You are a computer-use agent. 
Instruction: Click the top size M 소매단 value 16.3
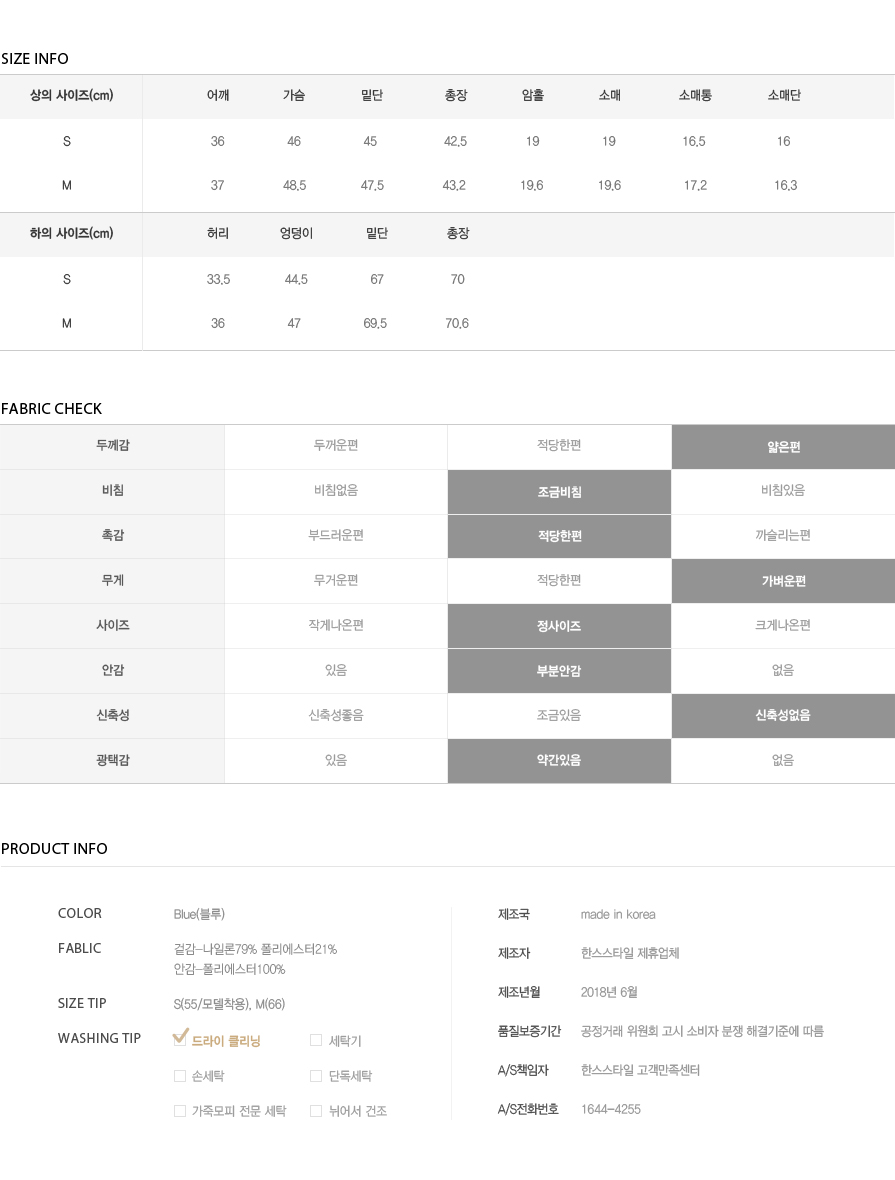(x=785, y=185)
